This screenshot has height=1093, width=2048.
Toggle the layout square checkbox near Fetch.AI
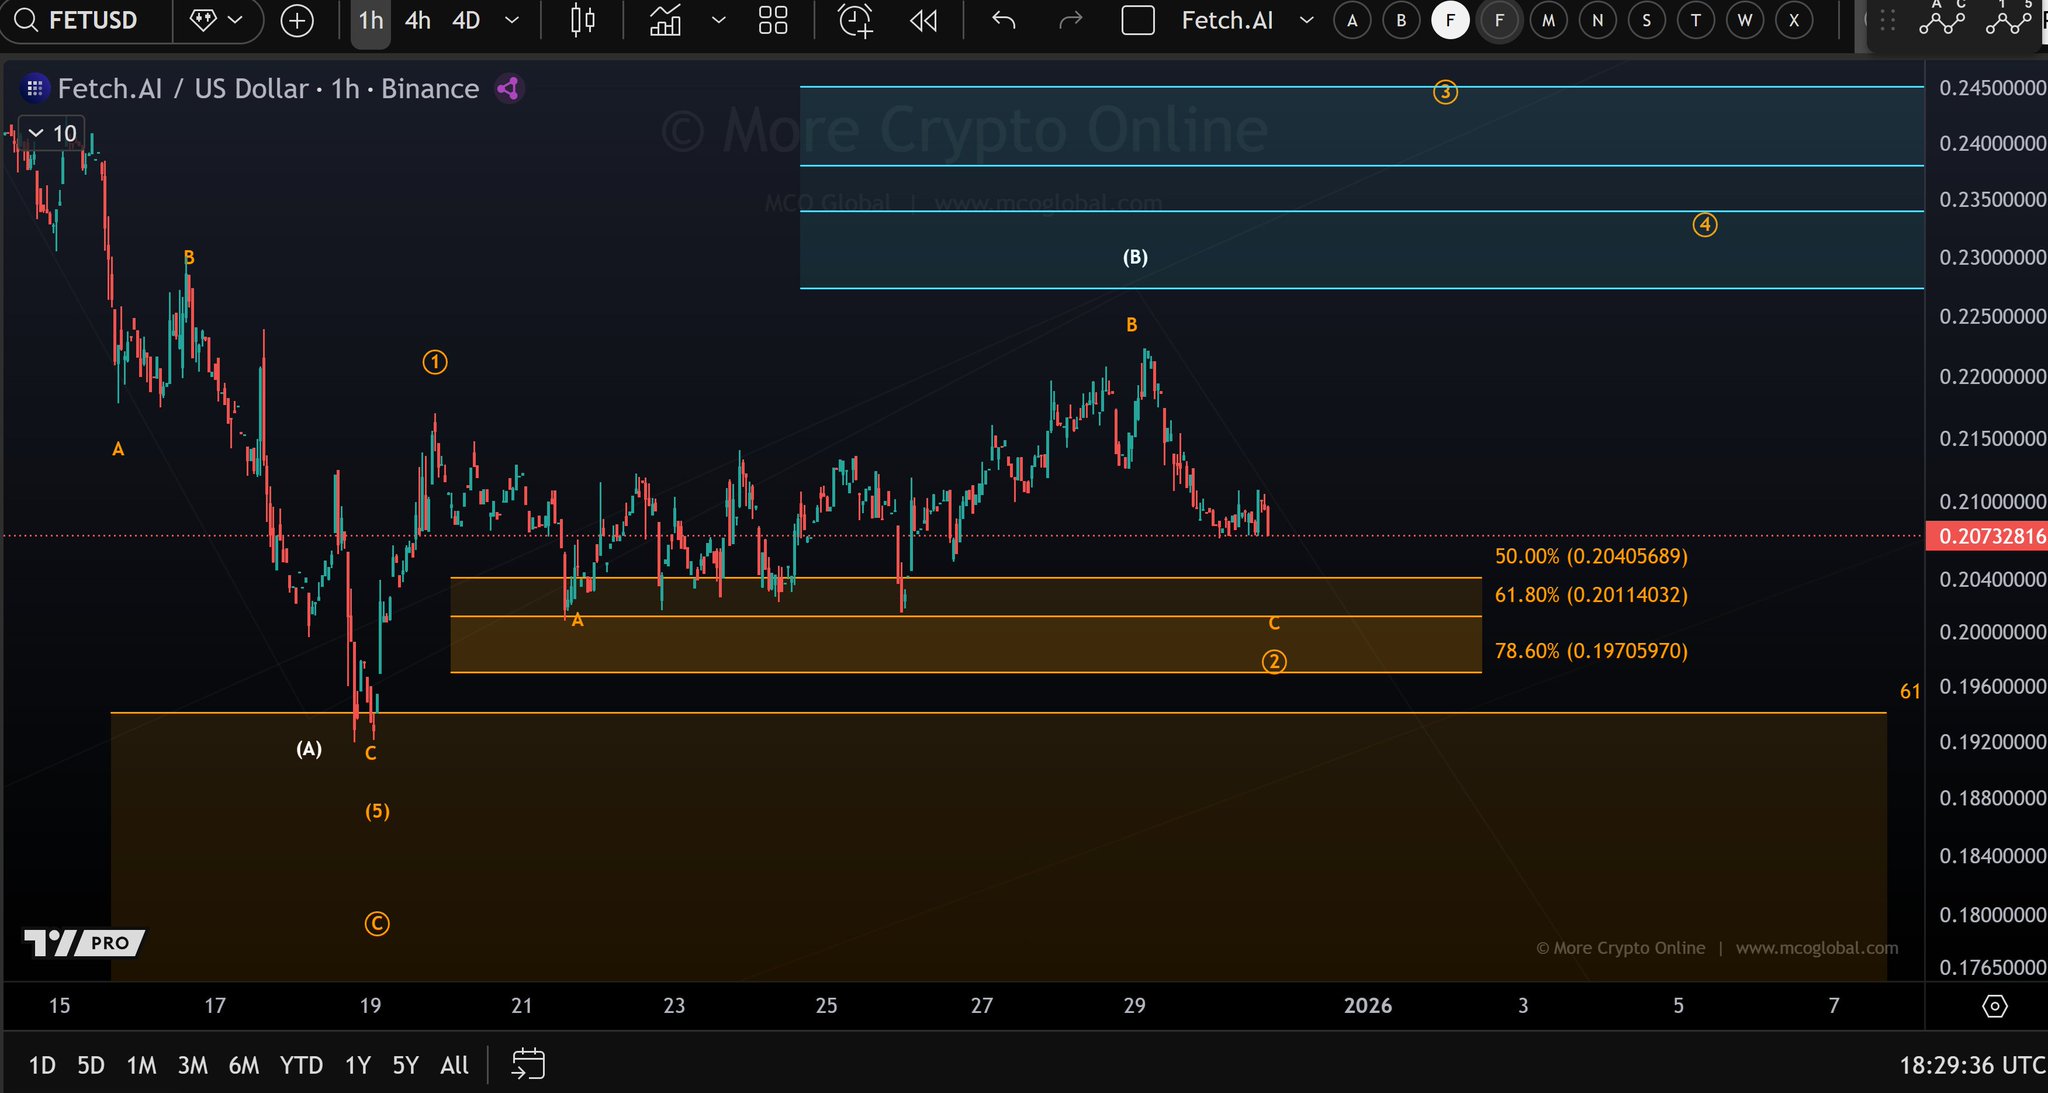click(x=1138, y=20)
